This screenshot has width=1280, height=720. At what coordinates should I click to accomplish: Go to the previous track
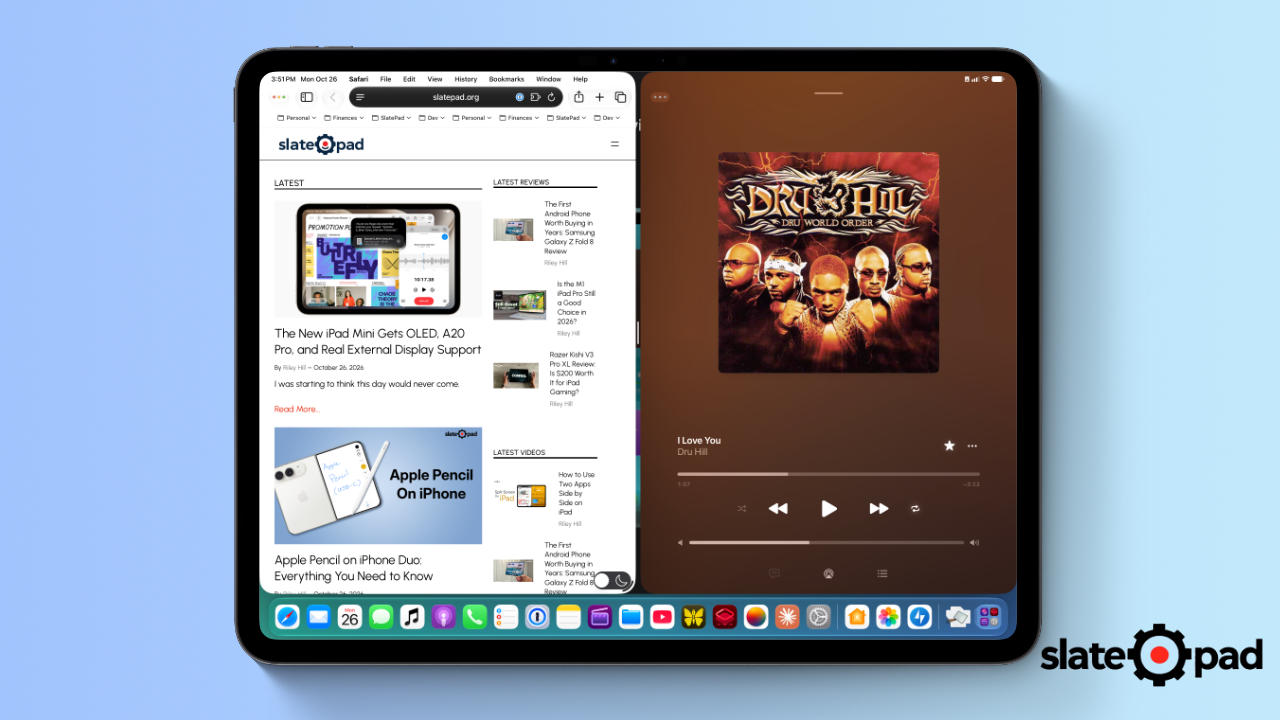click(x=778, y=508)
